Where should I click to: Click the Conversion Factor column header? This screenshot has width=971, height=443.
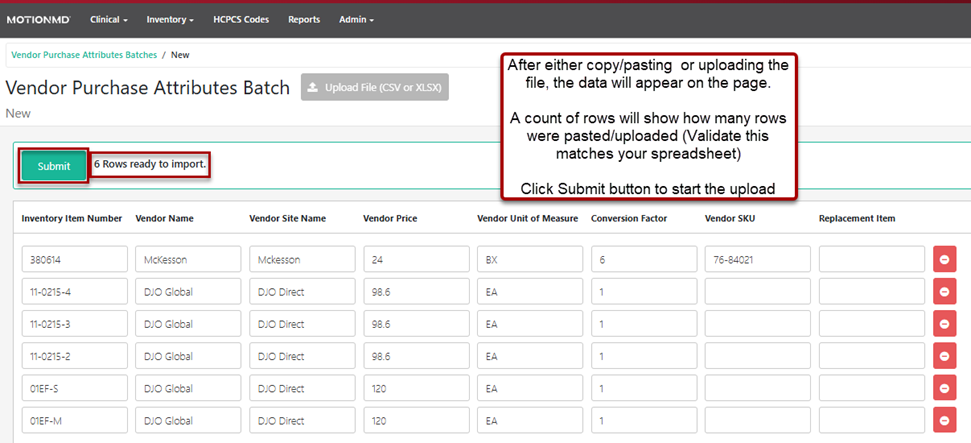(629, 219)
